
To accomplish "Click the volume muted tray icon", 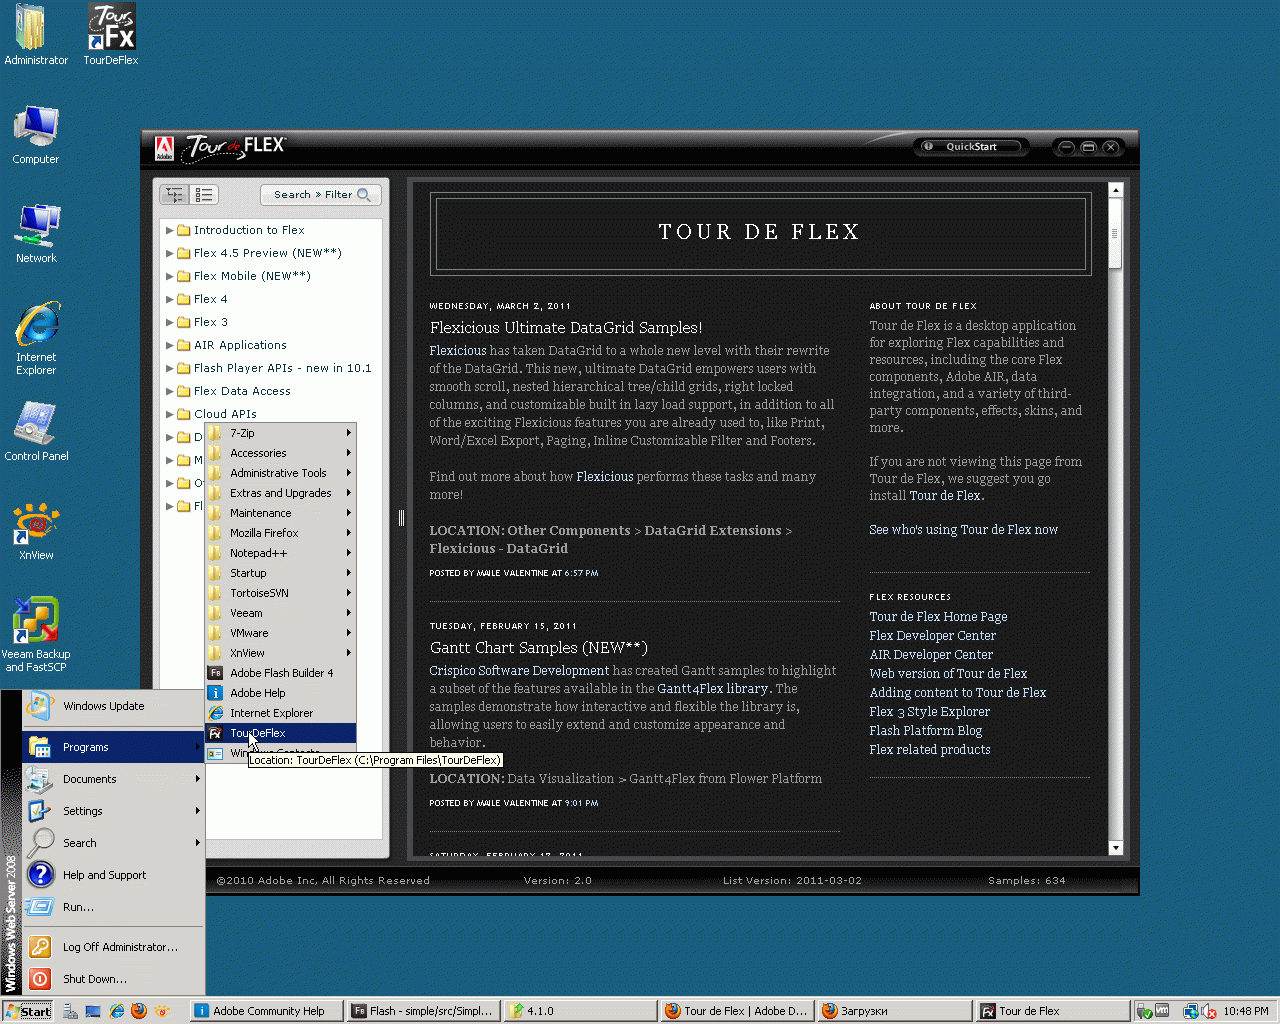I will click(x=1208, y=1011).
